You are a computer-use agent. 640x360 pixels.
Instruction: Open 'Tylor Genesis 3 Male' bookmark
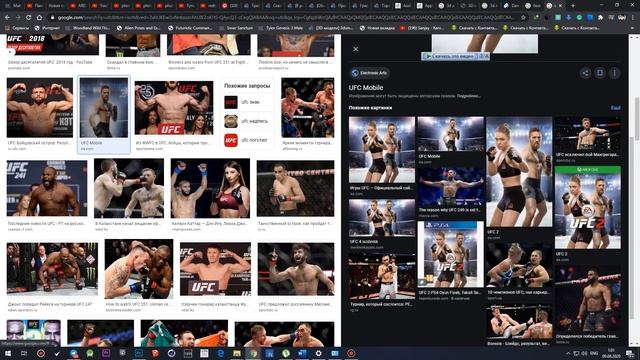point(281,28)
